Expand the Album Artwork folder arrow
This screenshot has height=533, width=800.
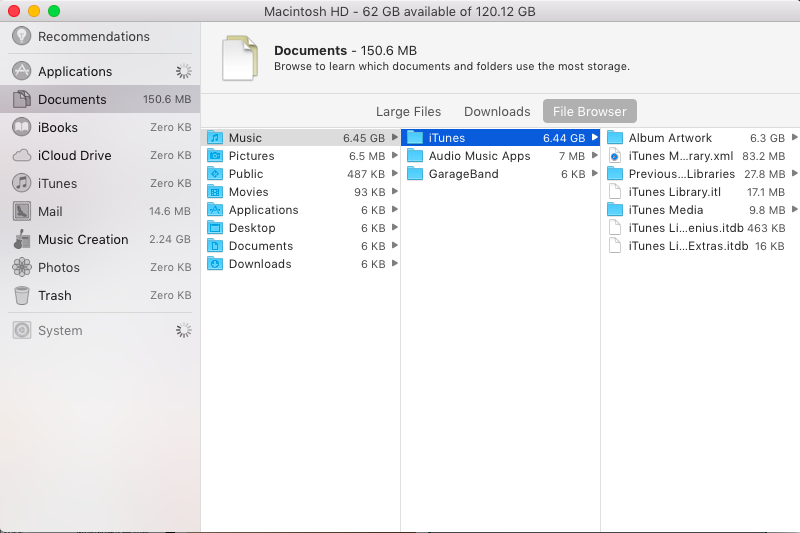794,137
